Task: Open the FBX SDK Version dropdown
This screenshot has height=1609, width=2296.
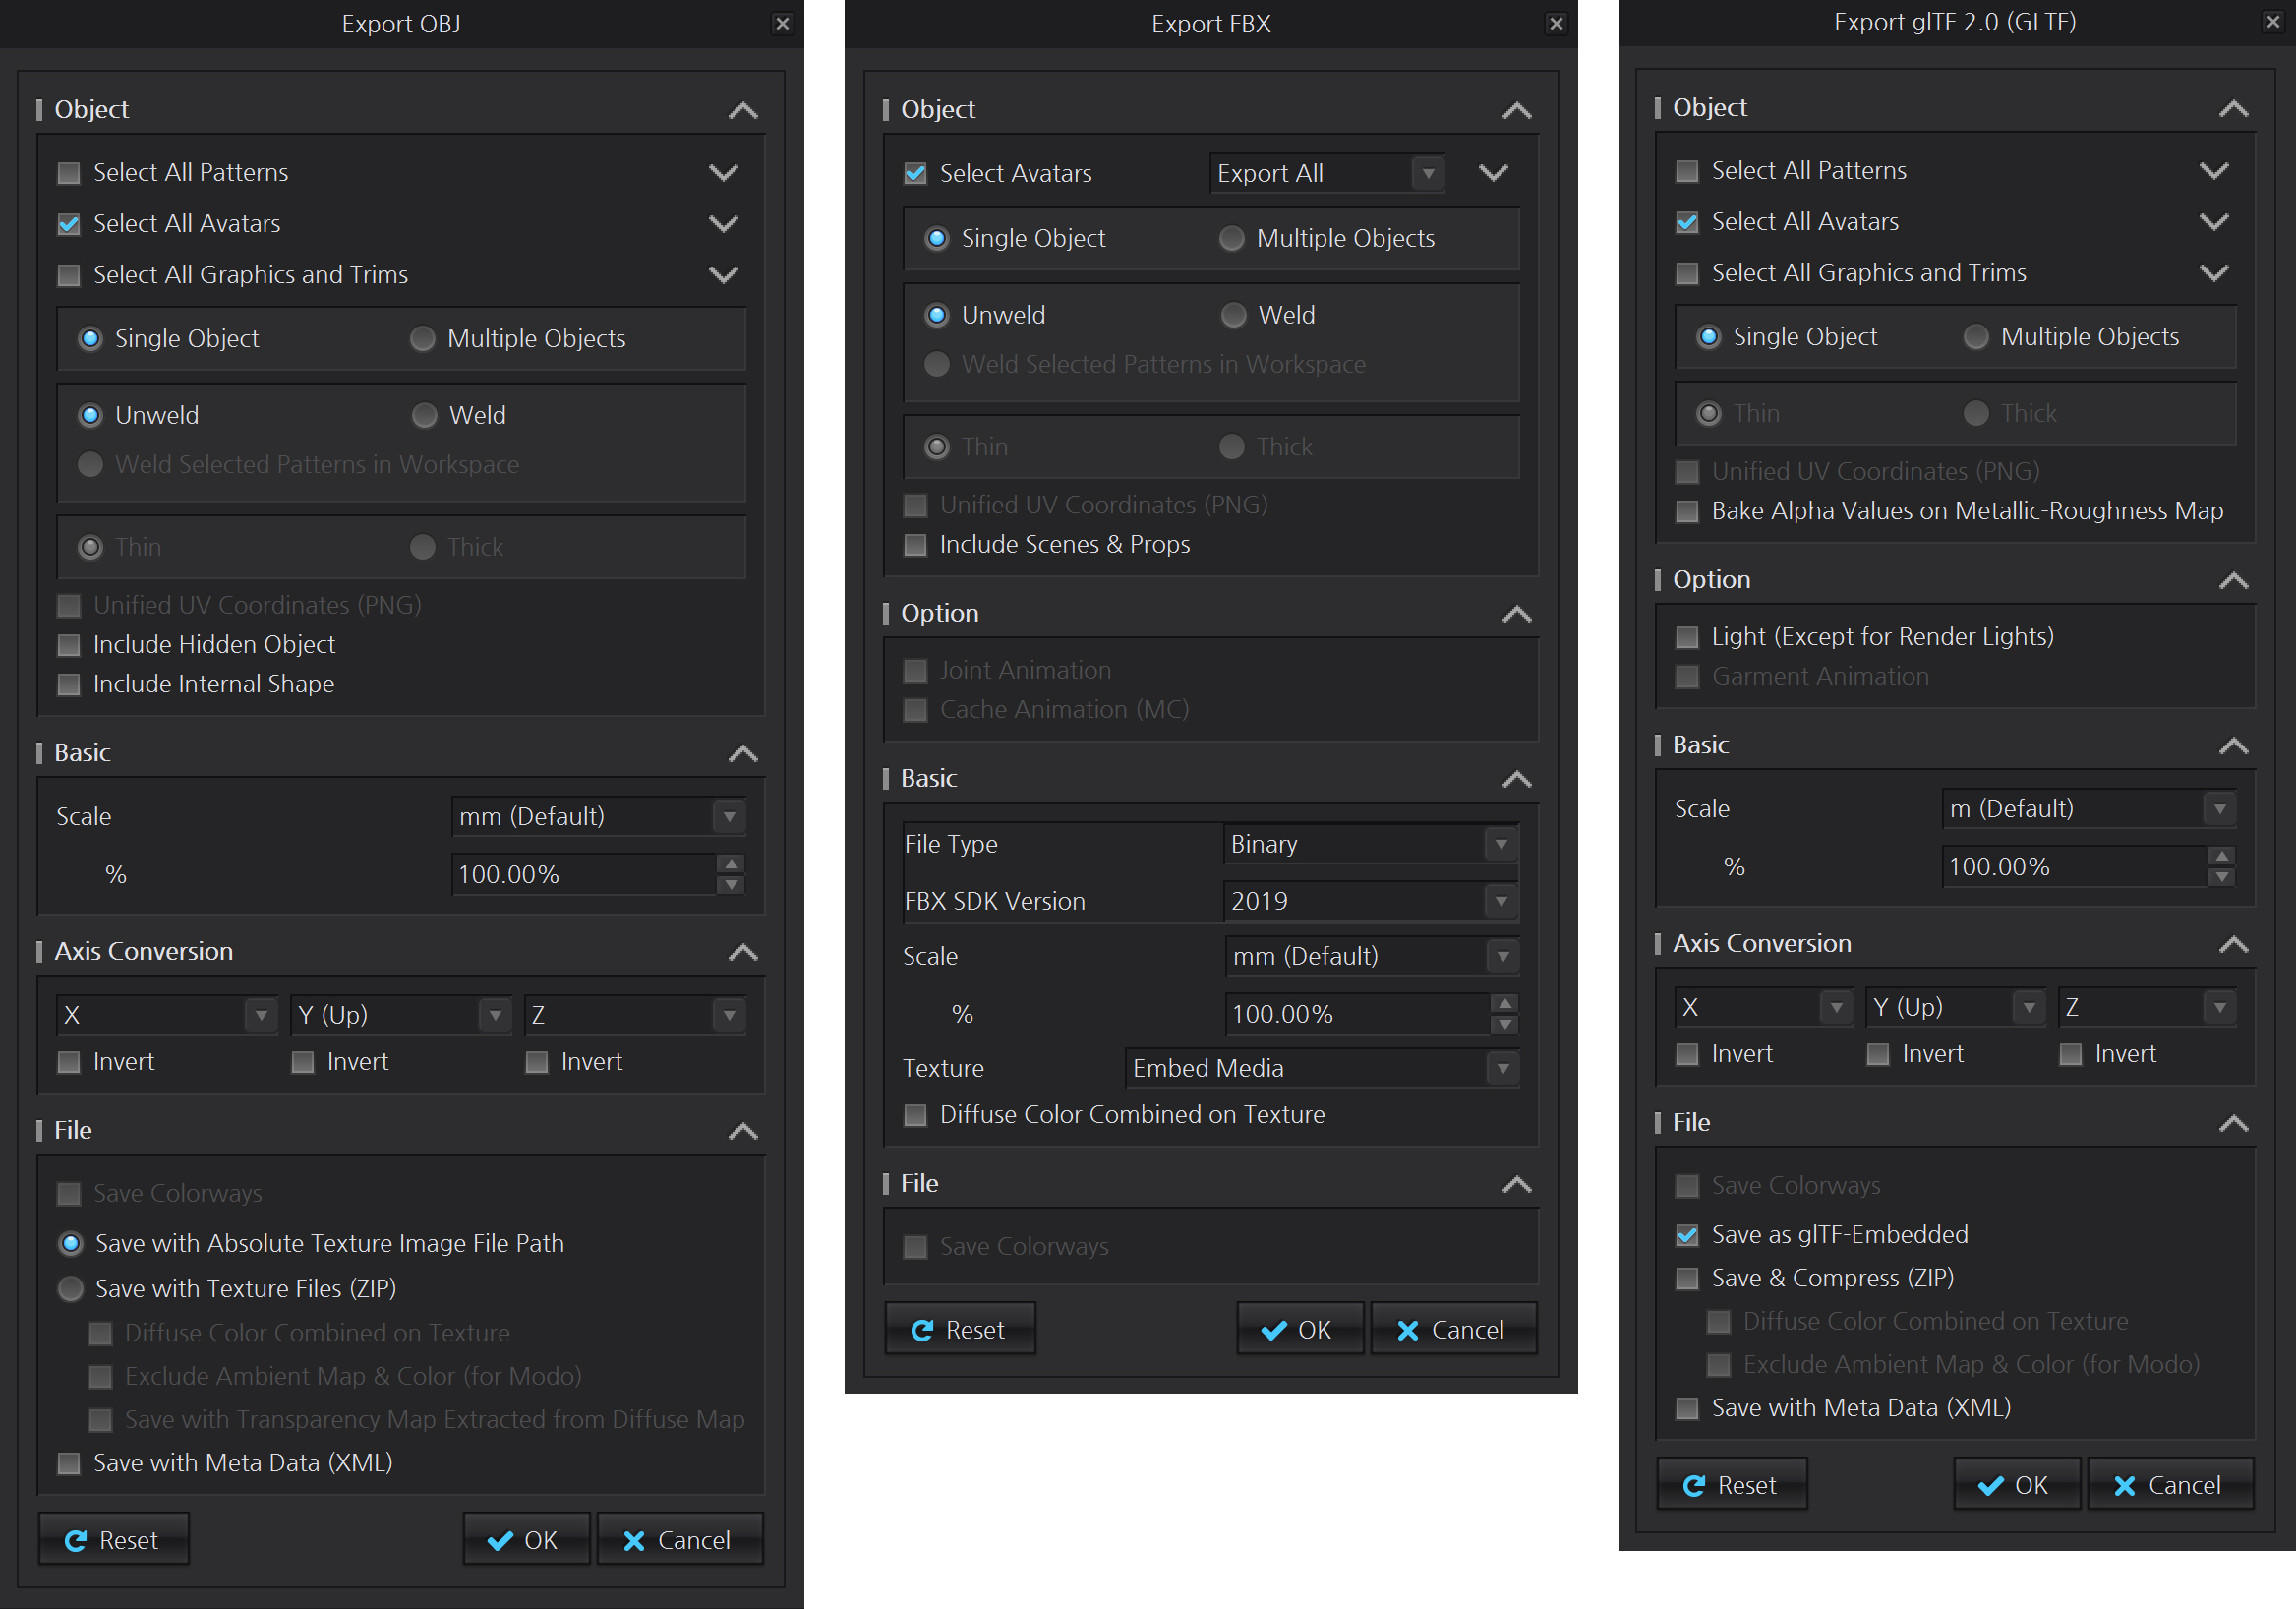Action: (x=1371, y=901)
